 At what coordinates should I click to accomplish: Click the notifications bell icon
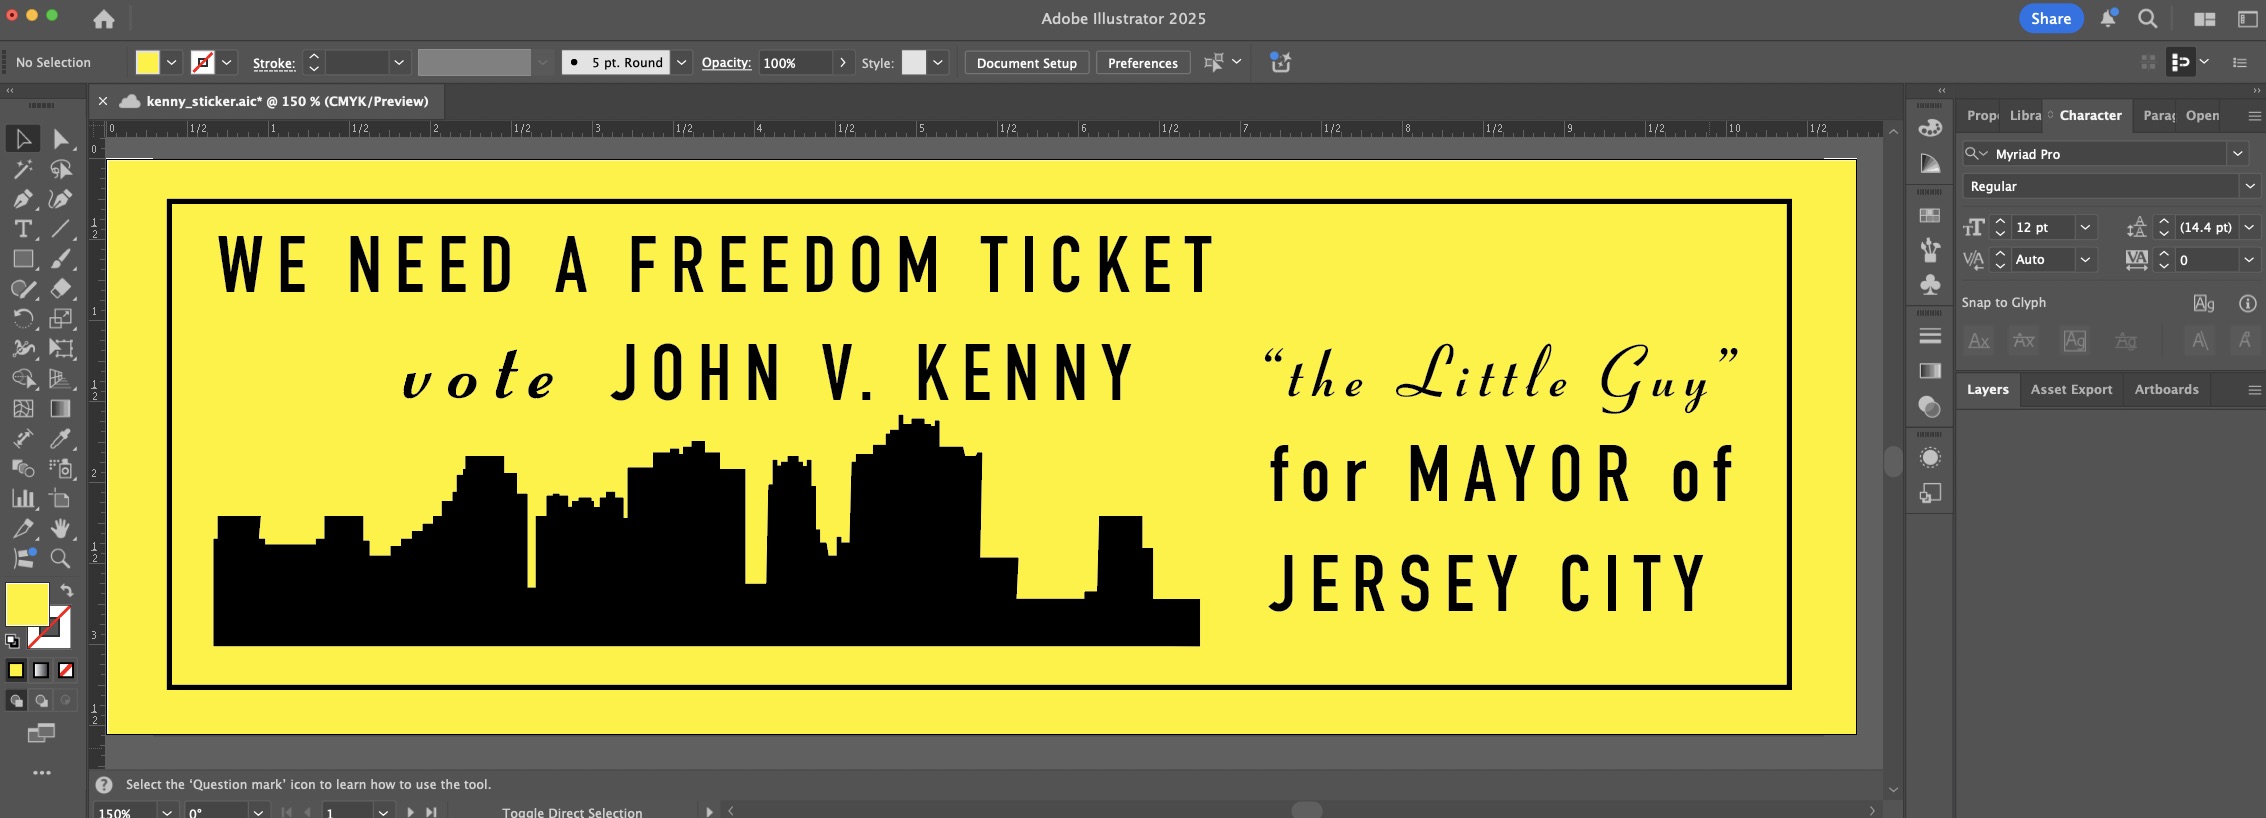pos(2107,18)
